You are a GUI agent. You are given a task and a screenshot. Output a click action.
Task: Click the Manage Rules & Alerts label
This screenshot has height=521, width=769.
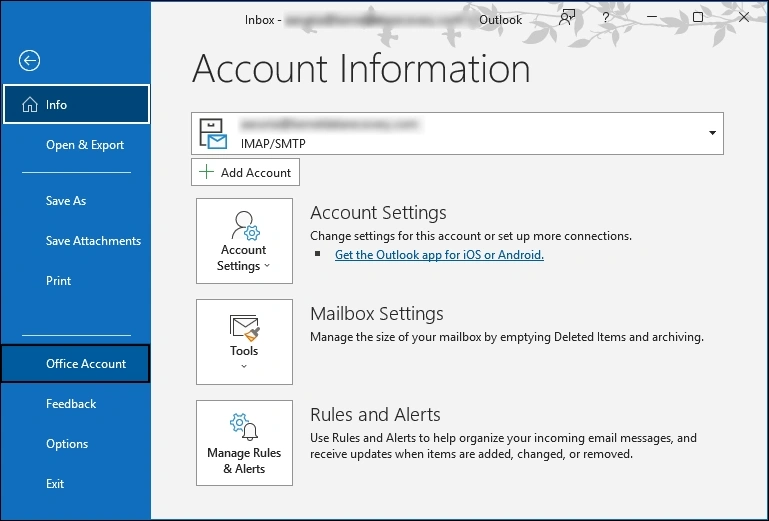[244, 461]
